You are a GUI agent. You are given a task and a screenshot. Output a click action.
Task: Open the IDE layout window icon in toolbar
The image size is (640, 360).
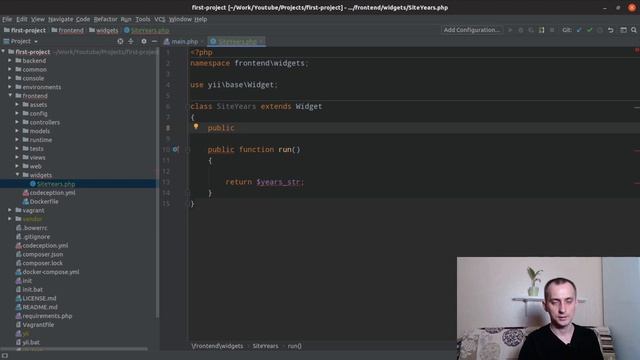click(623, 30)
